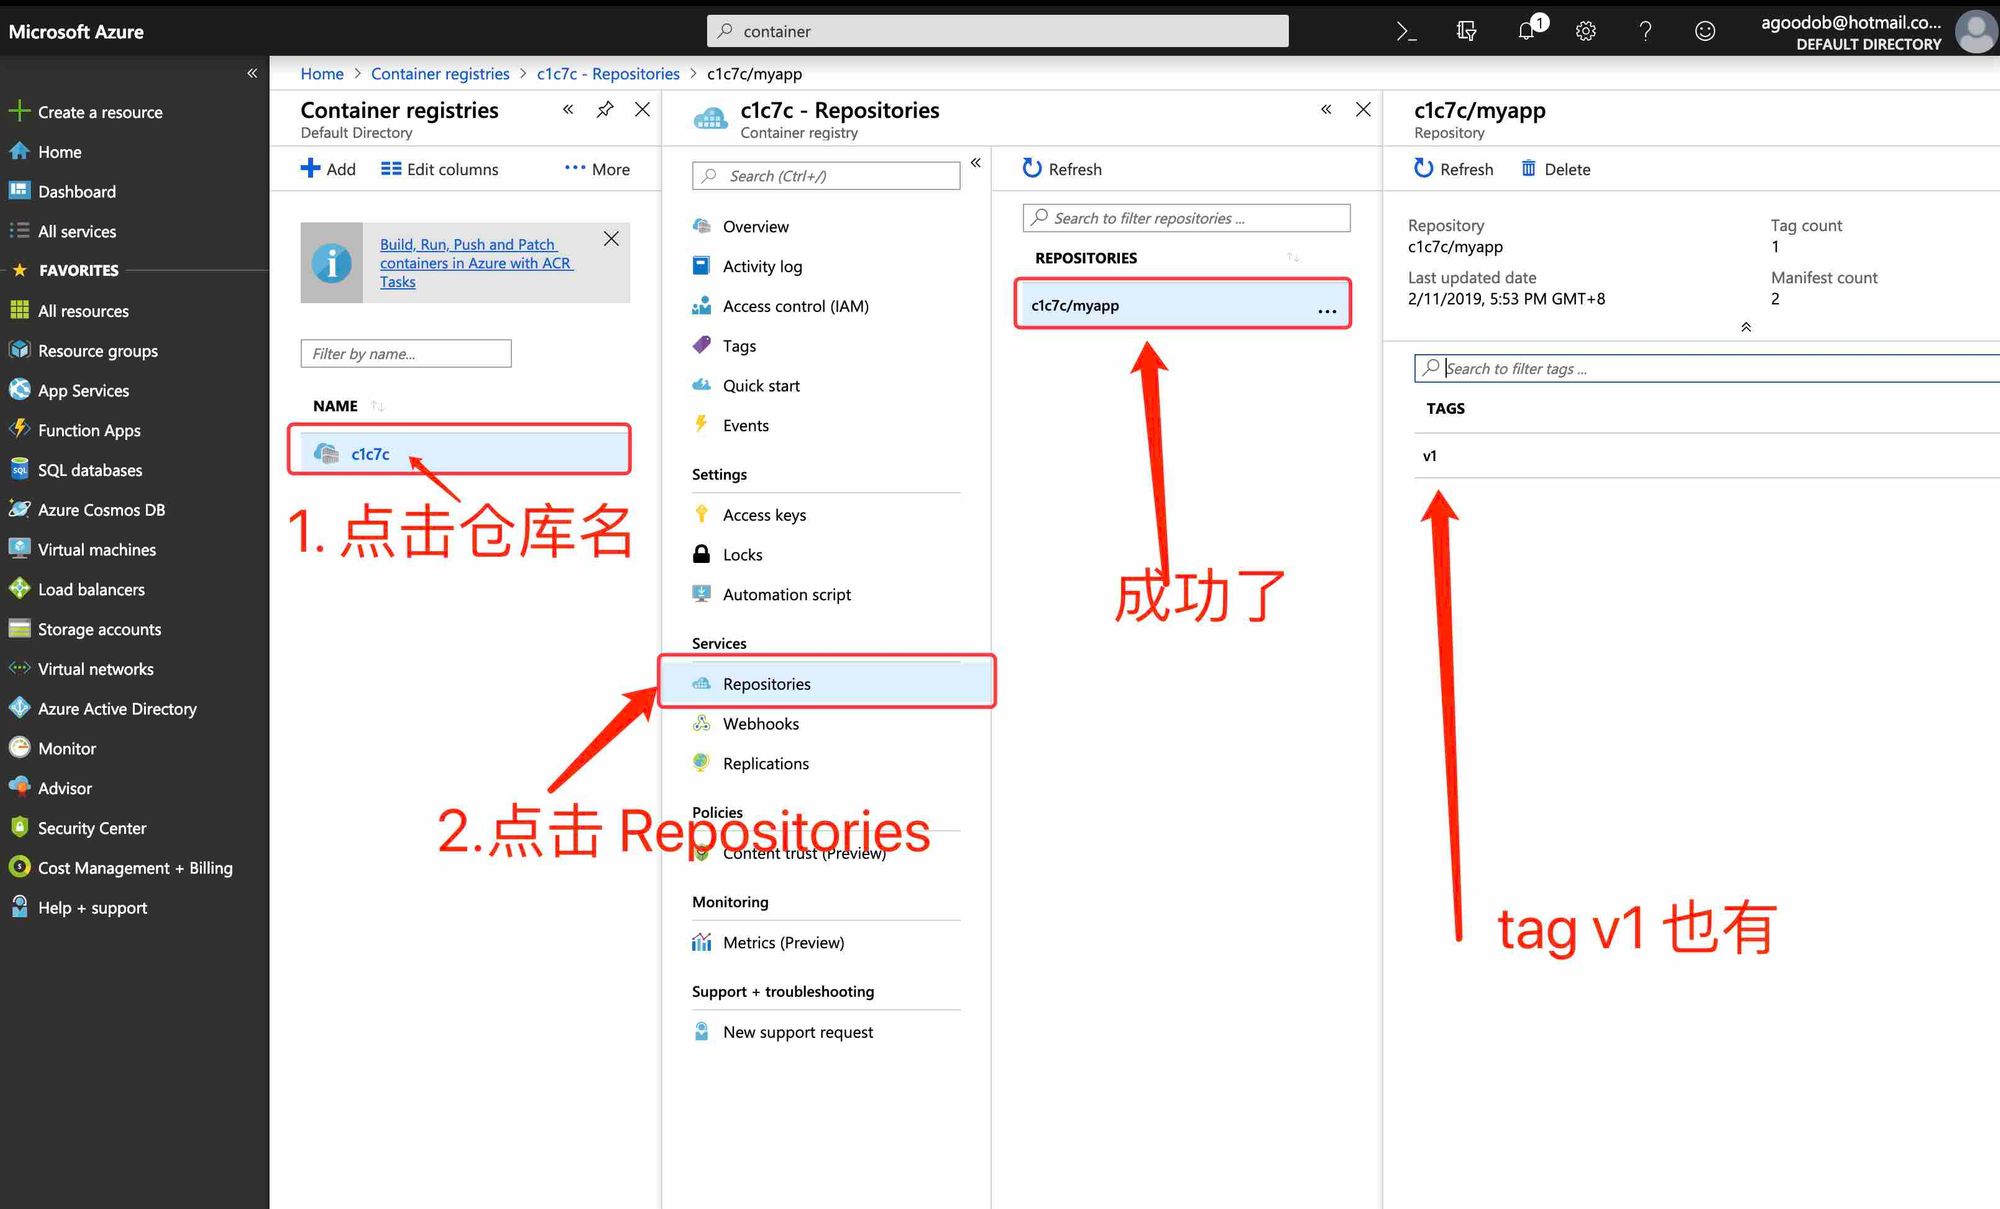Click the feedback smiley icon
The image size is (2000, 1209).
(1705, 31)
